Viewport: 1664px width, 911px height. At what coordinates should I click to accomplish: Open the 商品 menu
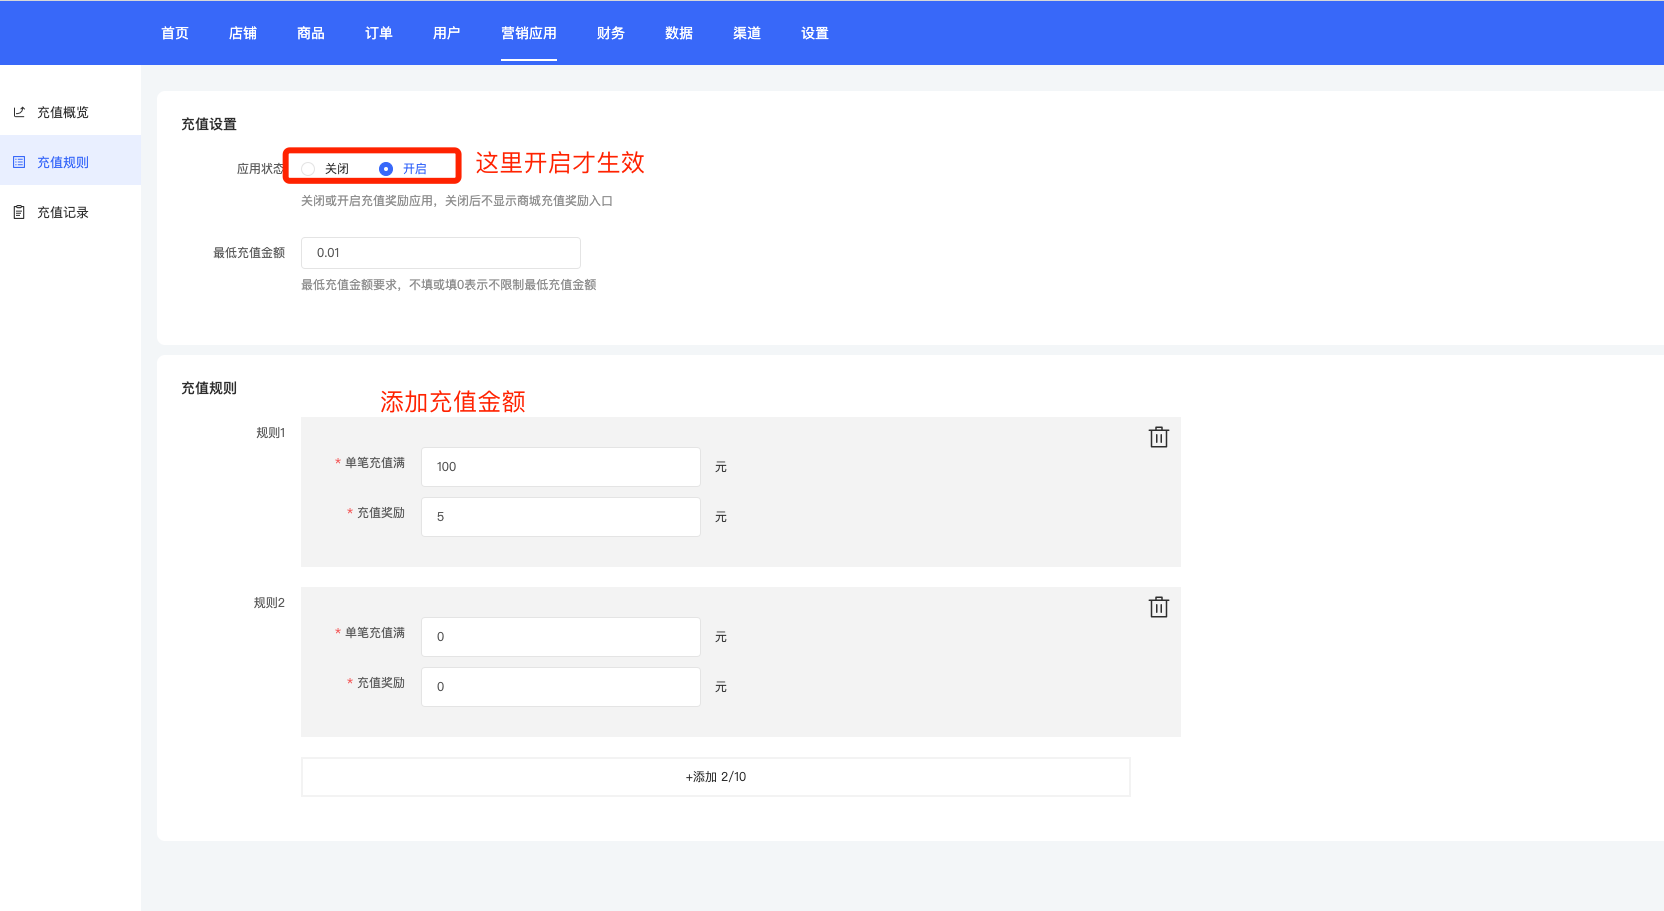tap(311, 33)
